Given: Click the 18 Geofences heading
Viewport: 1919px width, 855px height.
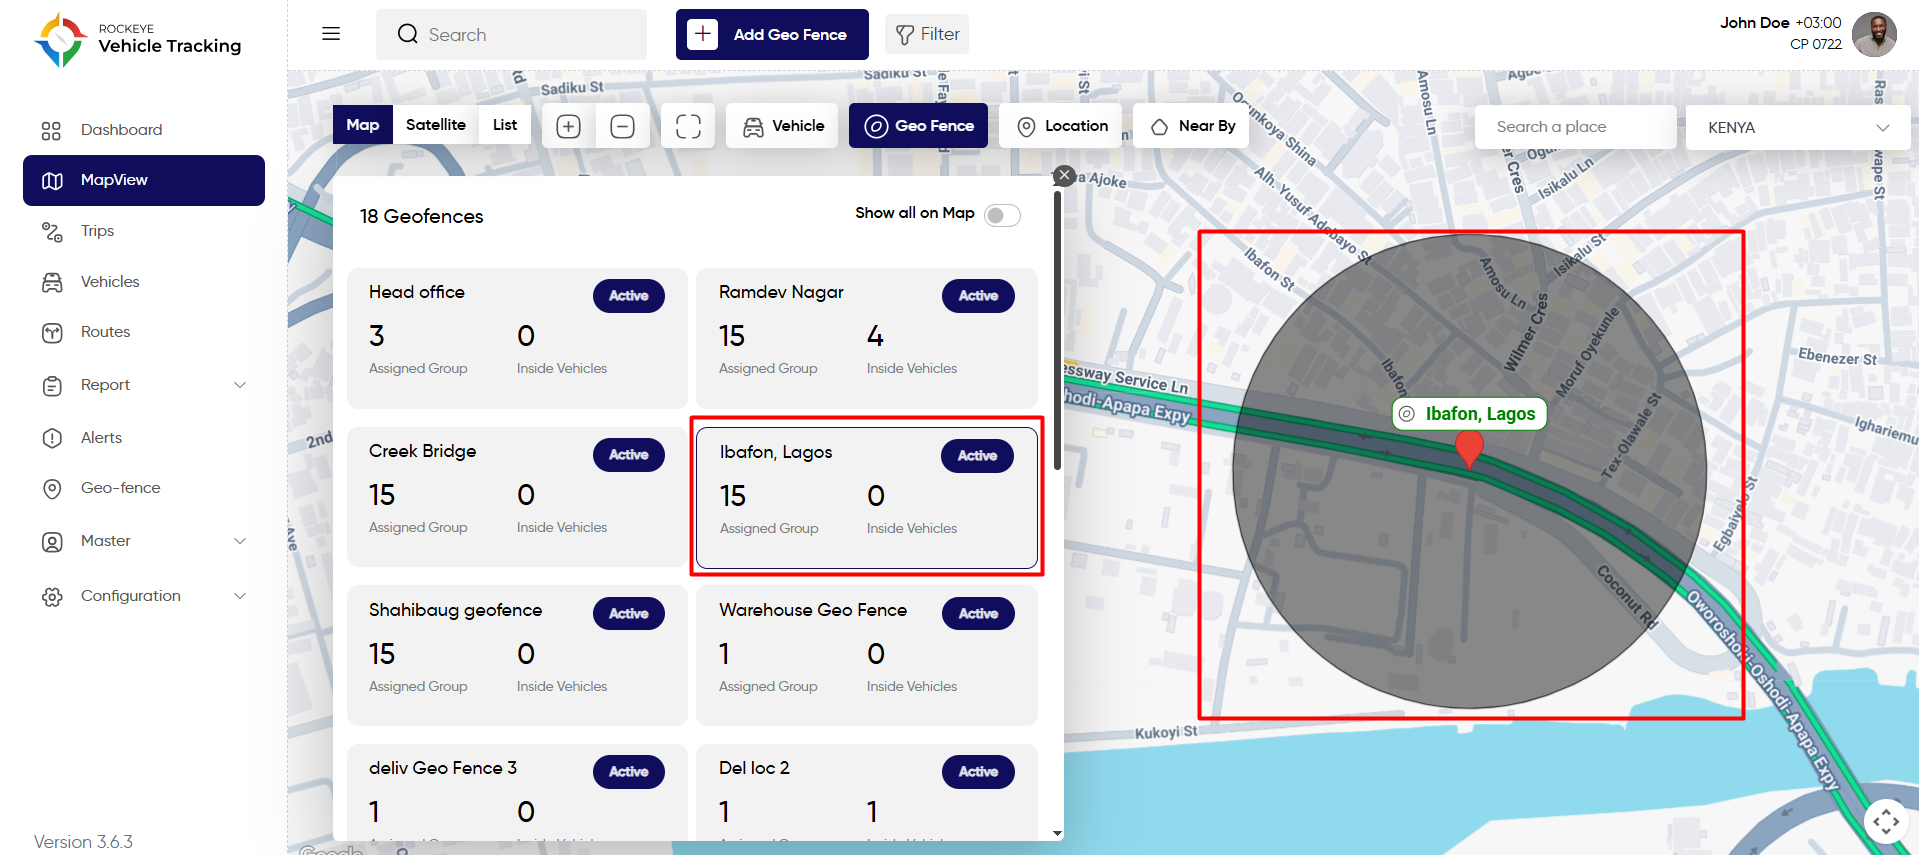Looking at the screenshot, I should pyautogui.click(x=421, y=216).
